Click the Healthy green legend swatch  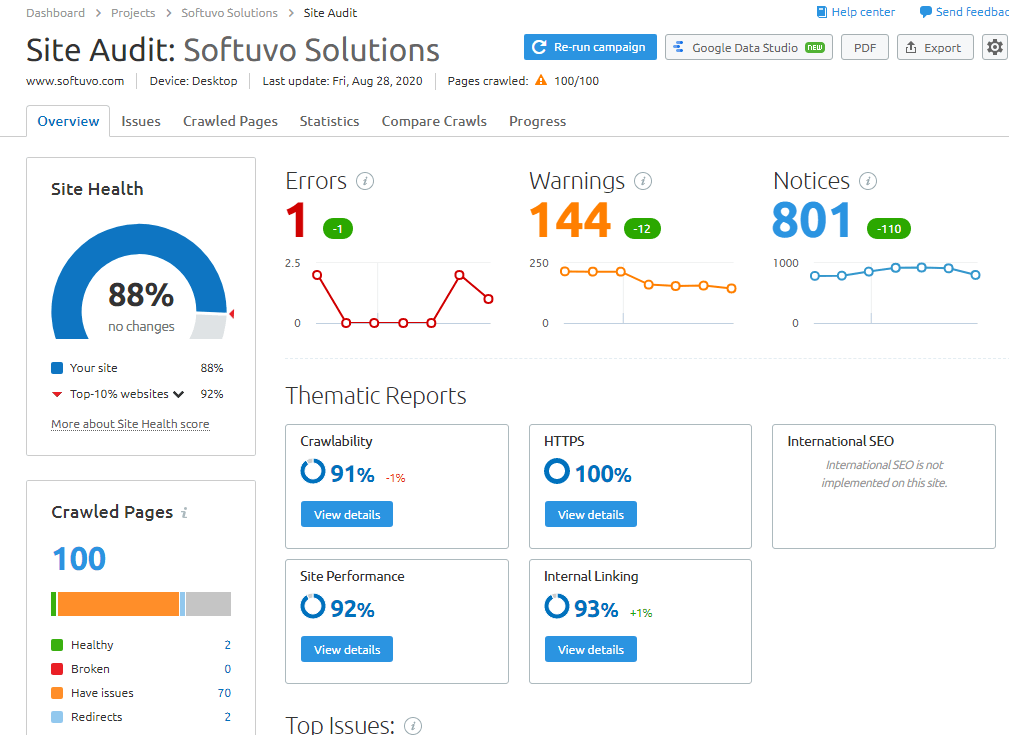click(x=57, y=645)
